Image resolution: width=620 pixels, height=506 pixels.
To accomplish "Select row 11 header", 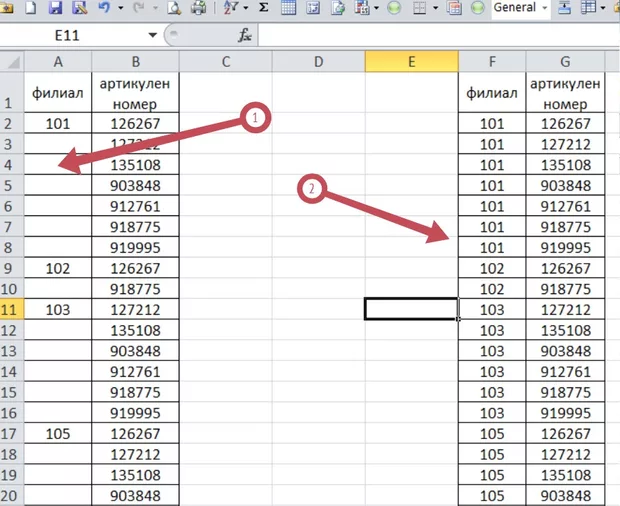I will pyautogui.click(x=12, y=310).
